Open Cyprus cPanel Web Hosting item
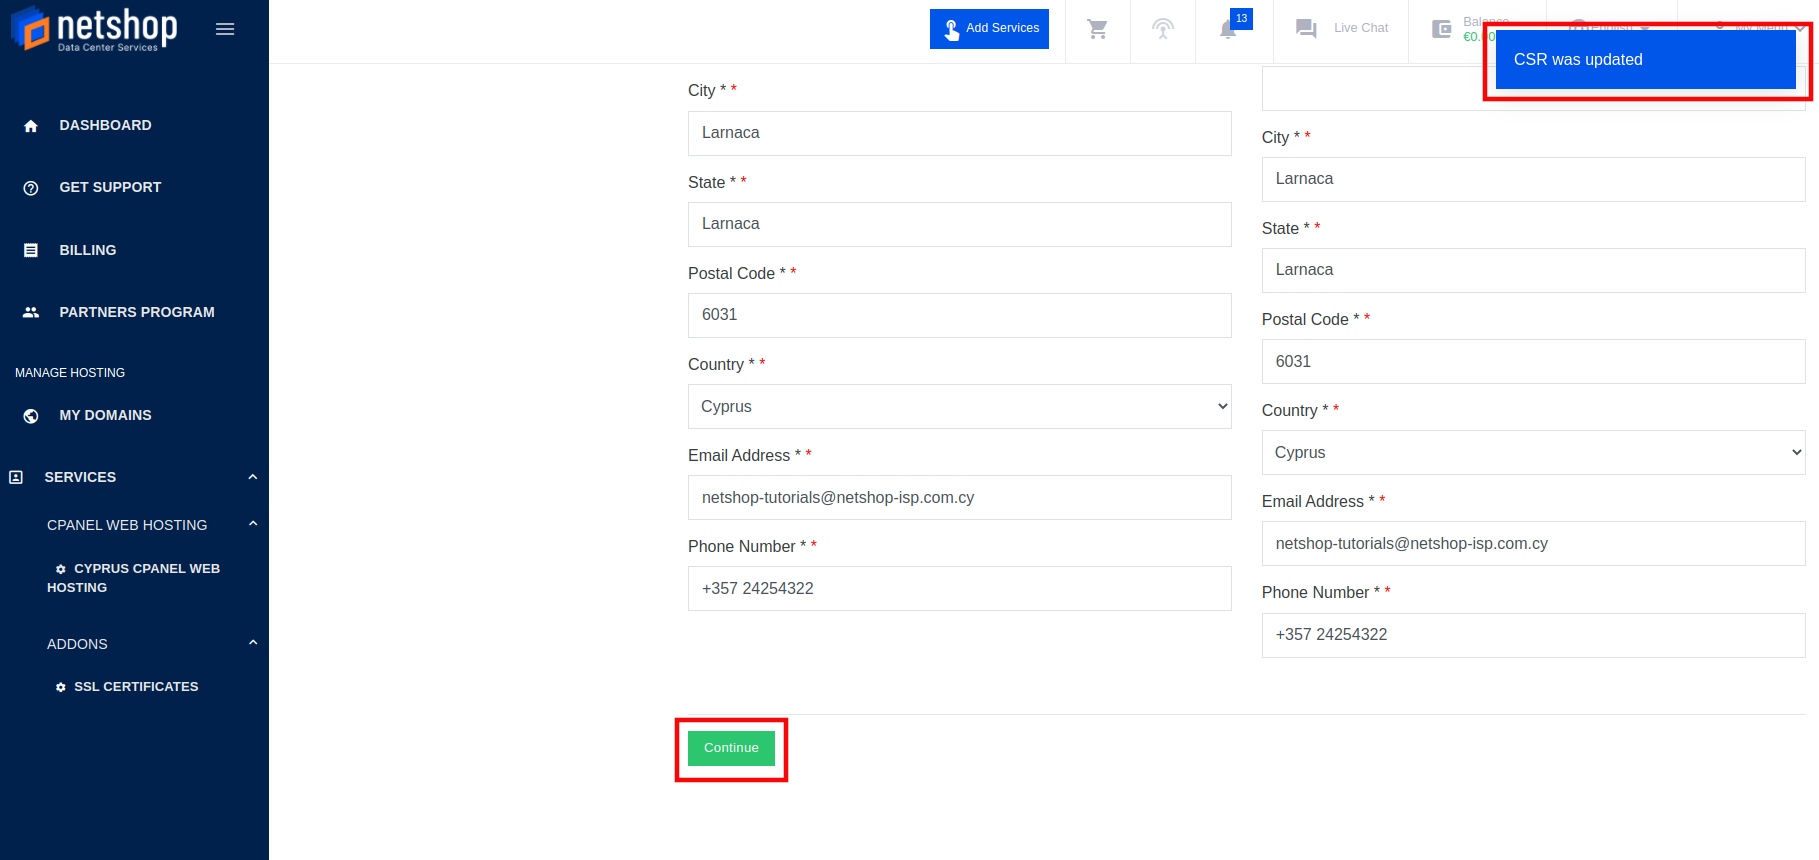 pos(133,578)
